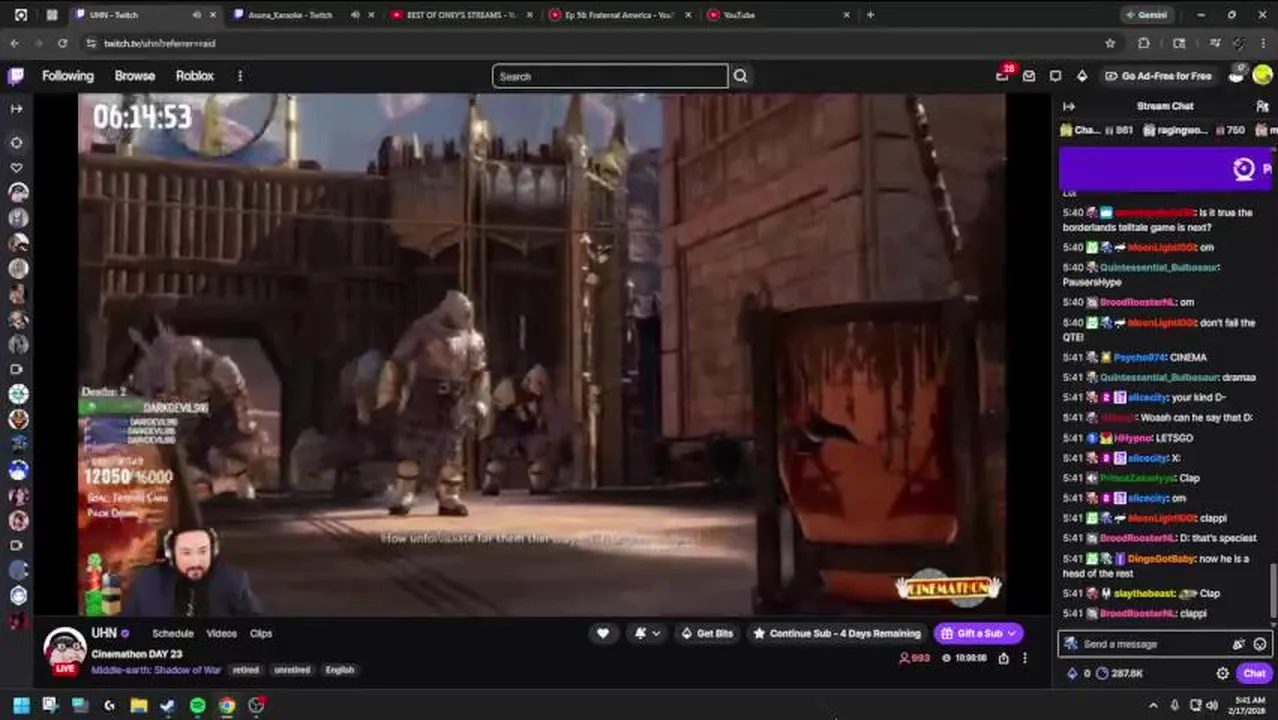Reload the current page
This screenshot has width=1278, height=720.
pyautogui.click(x=62, y=43)
